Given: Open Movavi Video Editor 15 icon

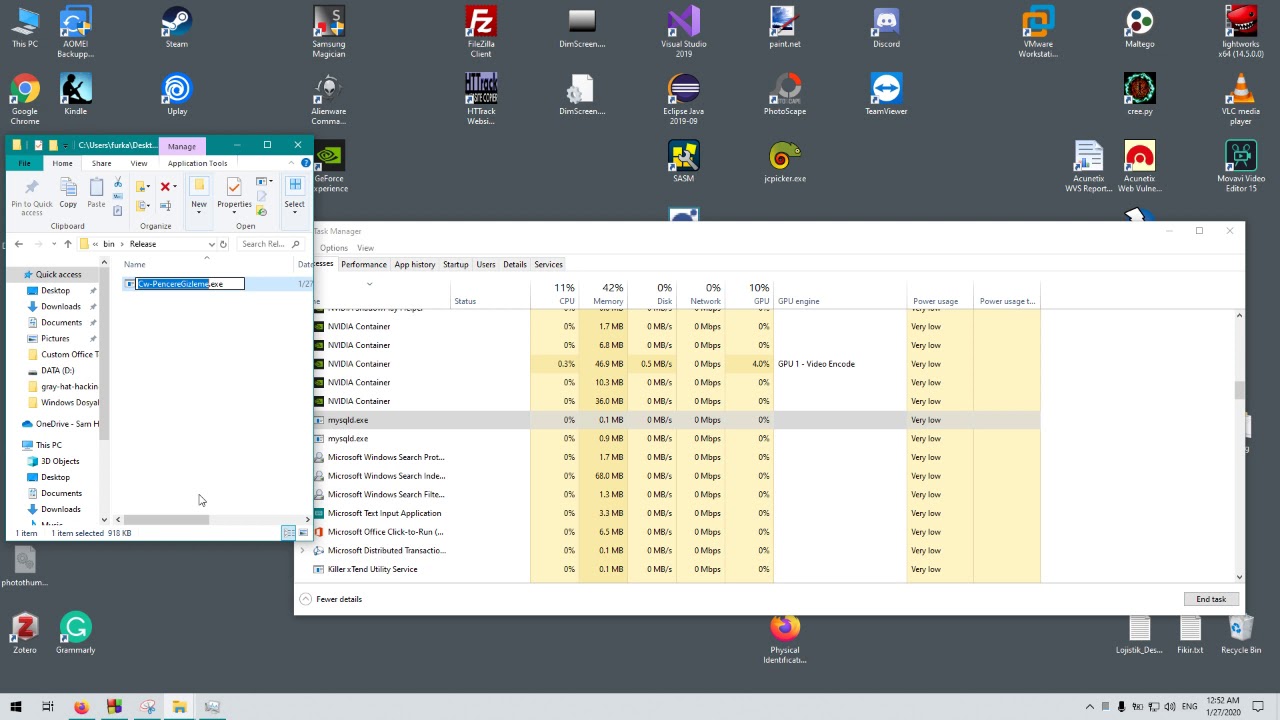Looking at the screenshot, I should 1241,167.
